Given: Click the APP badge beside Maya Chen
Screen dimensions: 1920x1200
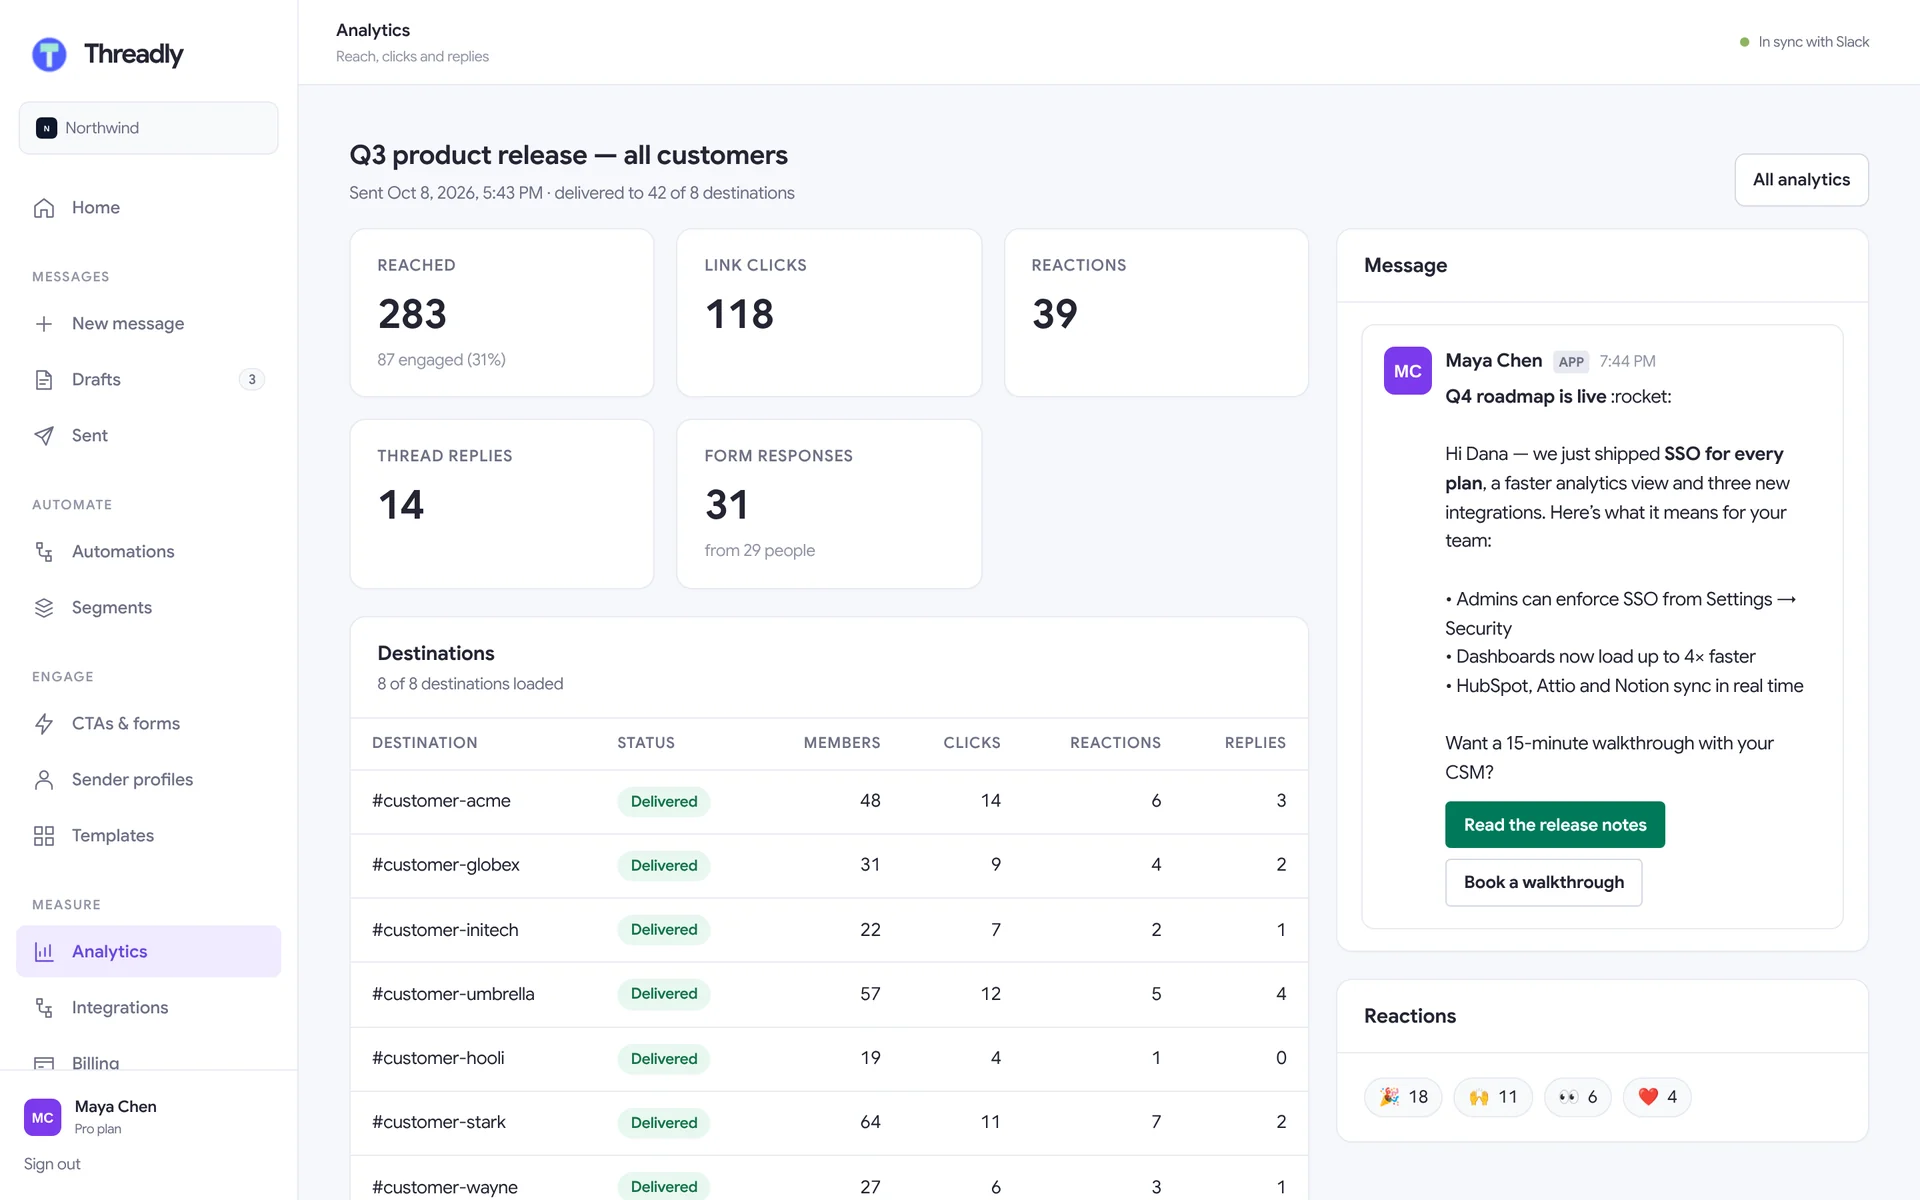Looking at the screenshot, I should click(x=1571, y=362).
